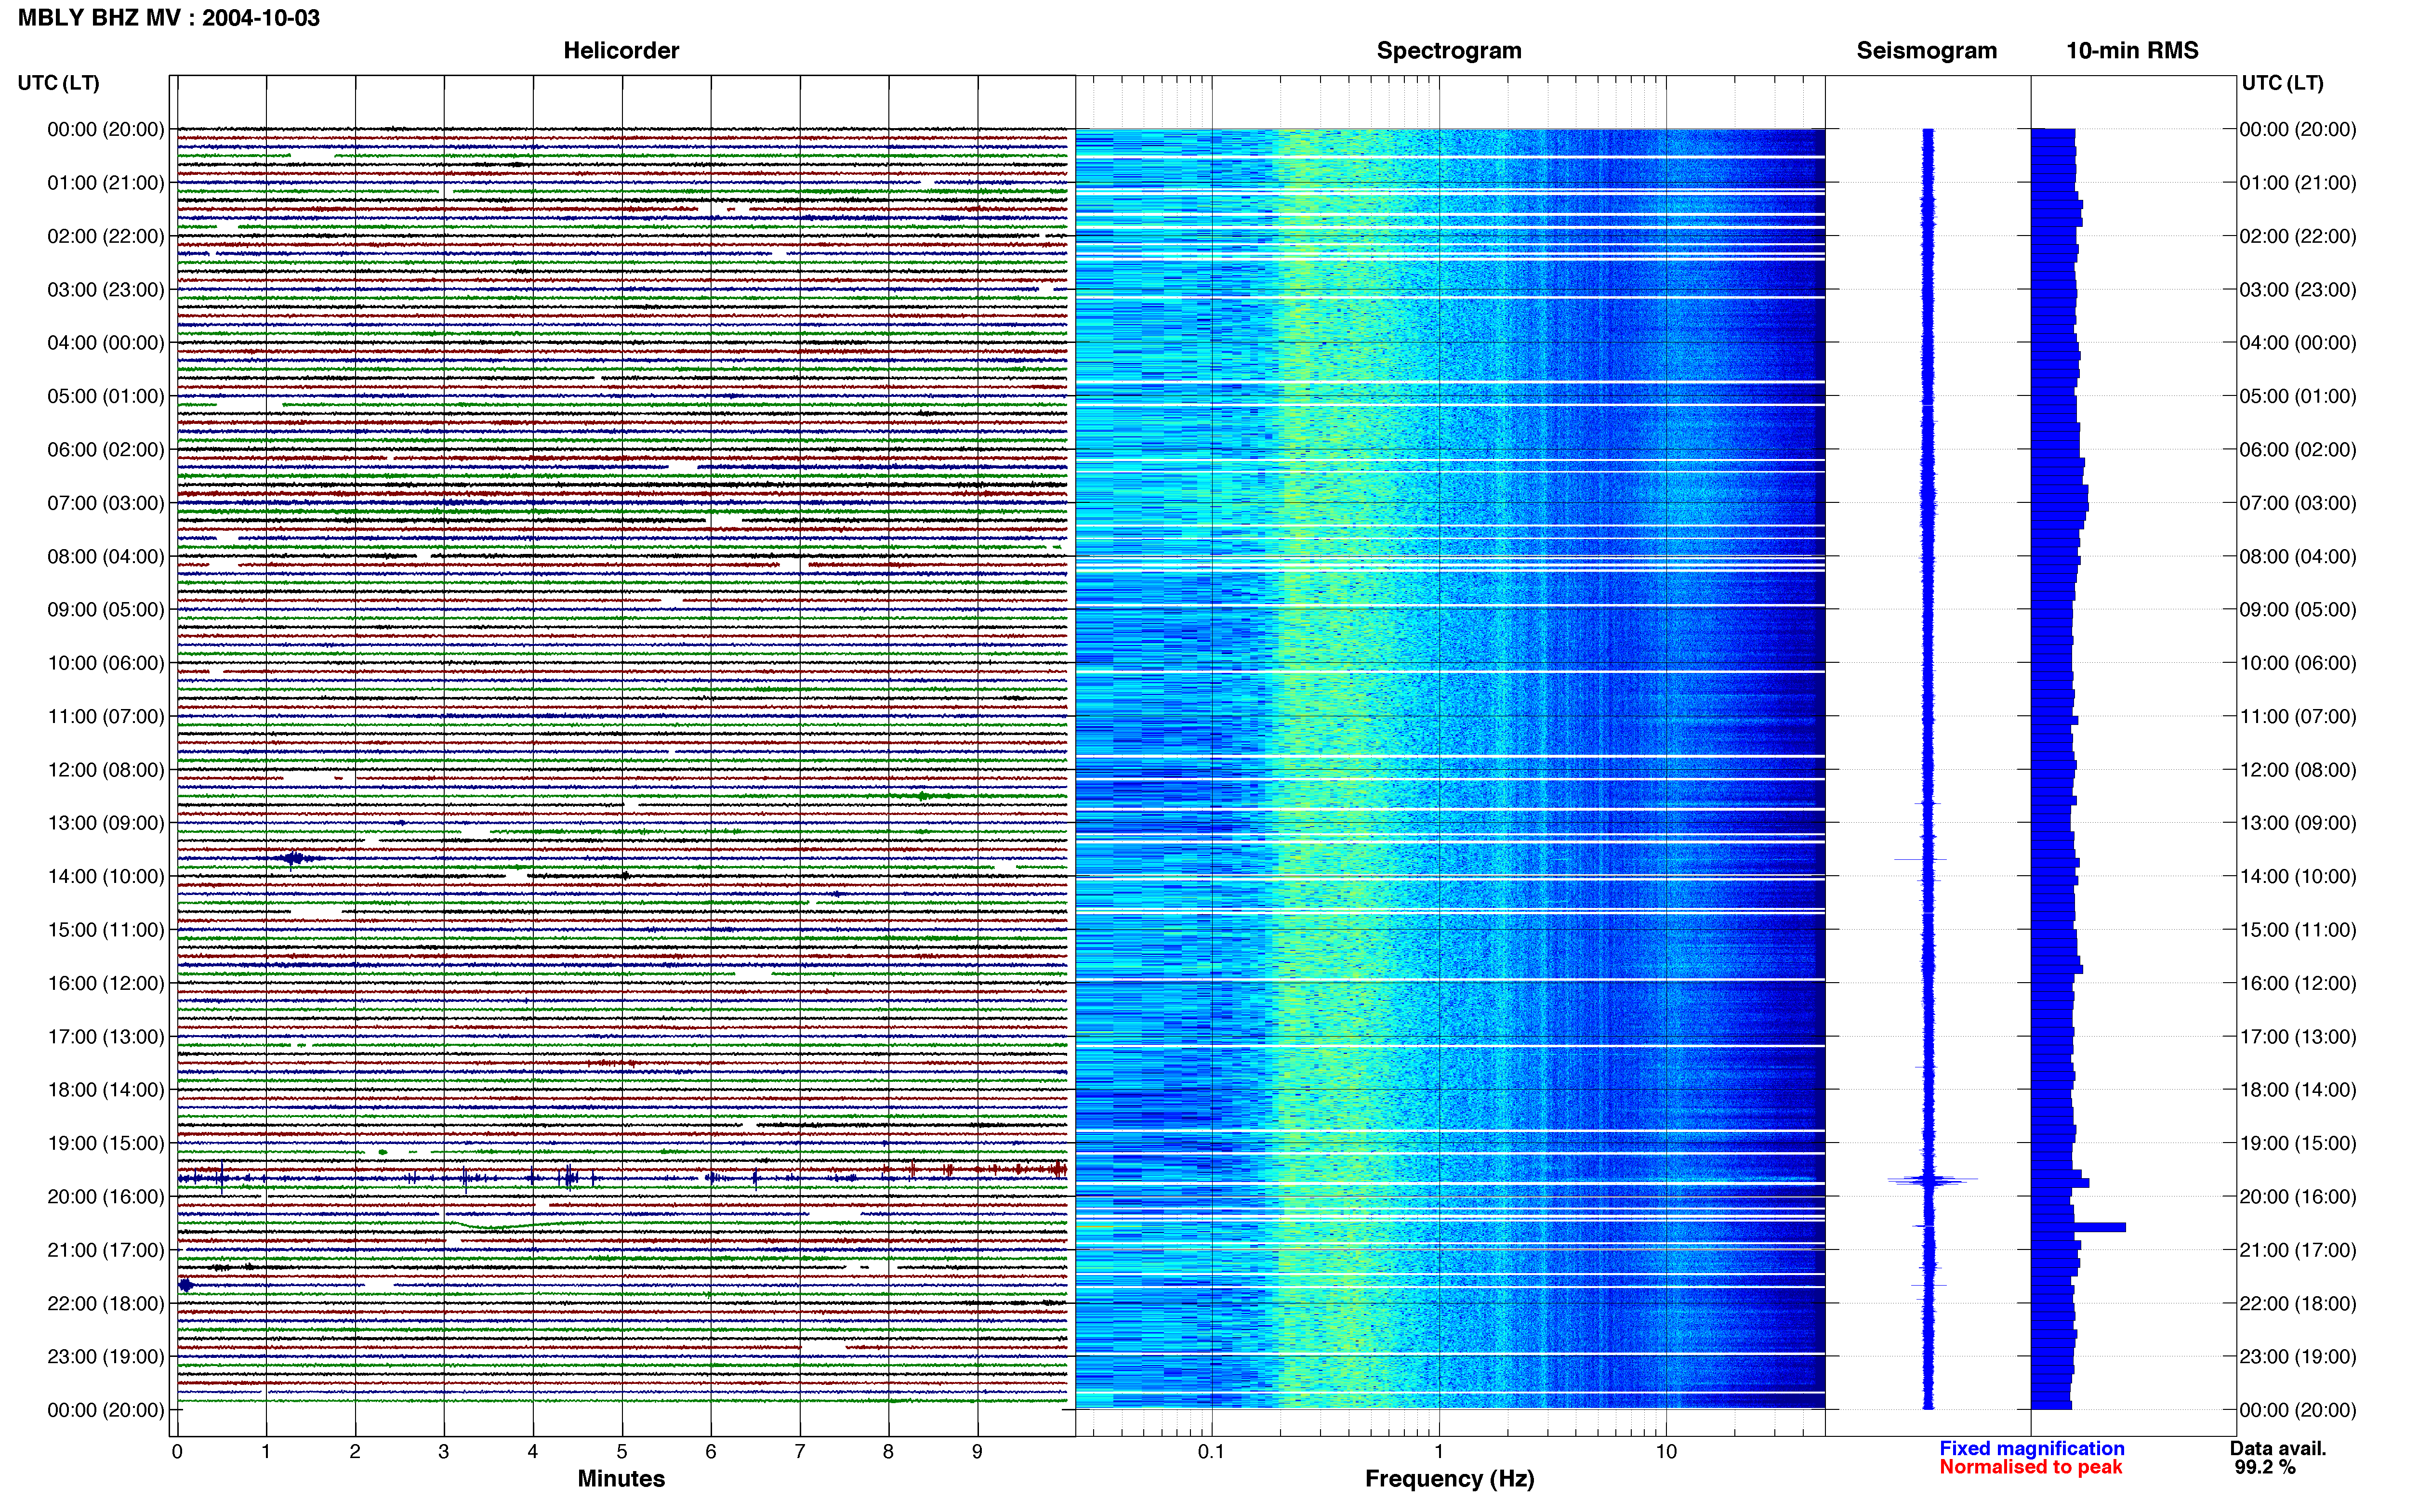This screenshot has width=2418, height=1512.
Task: Click the left 'UTC (LT)' axis label
Action: coord(58,82)
